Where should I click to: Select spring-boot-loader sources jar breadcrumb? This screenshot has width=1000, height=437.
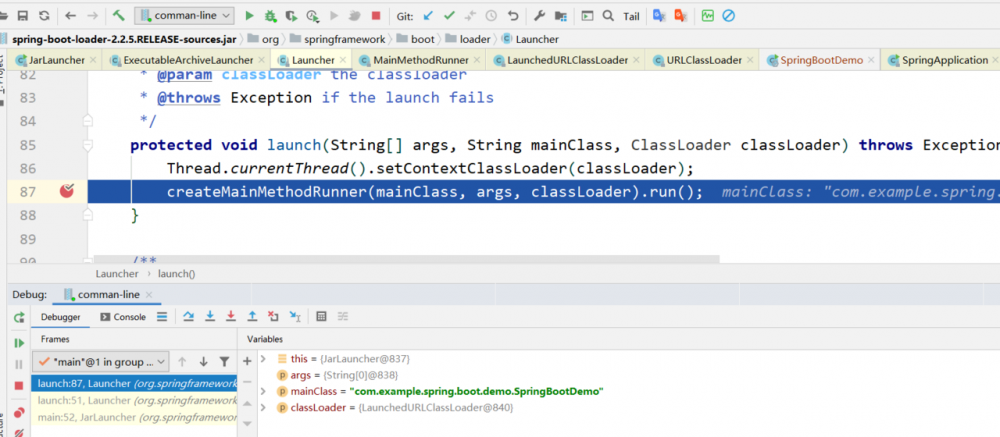tap(124, 39)
